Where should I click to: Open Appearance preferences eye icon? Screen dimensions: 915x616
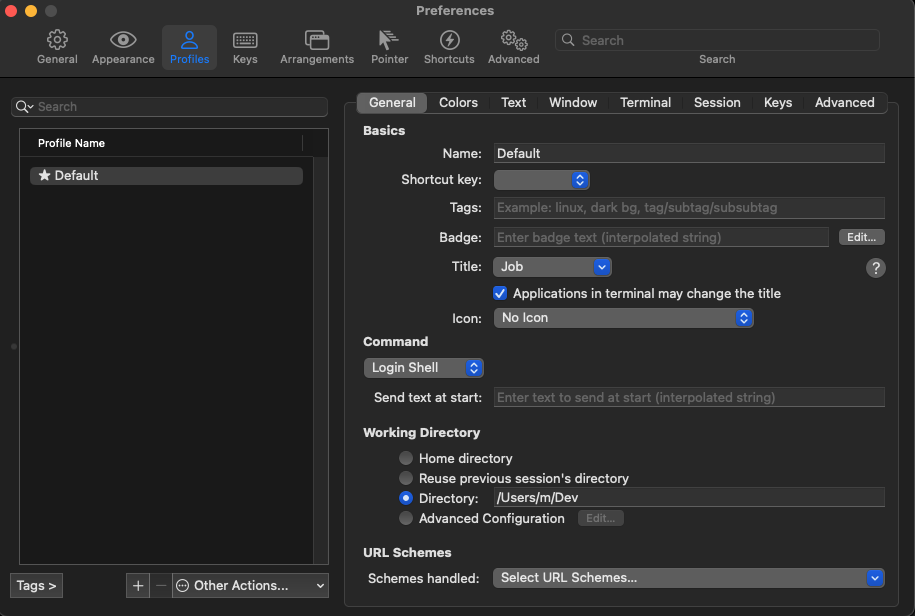(x=123, y=40)
